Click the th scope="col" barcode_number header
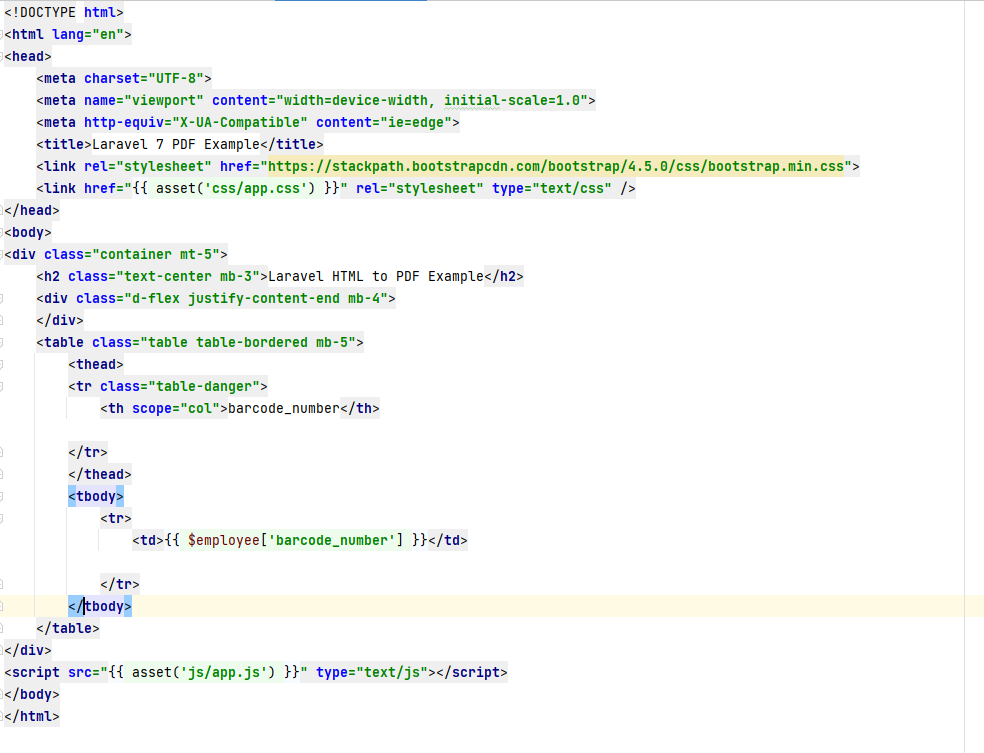The width and height of the screenshot is (984, 753). [x=240, y=408]
